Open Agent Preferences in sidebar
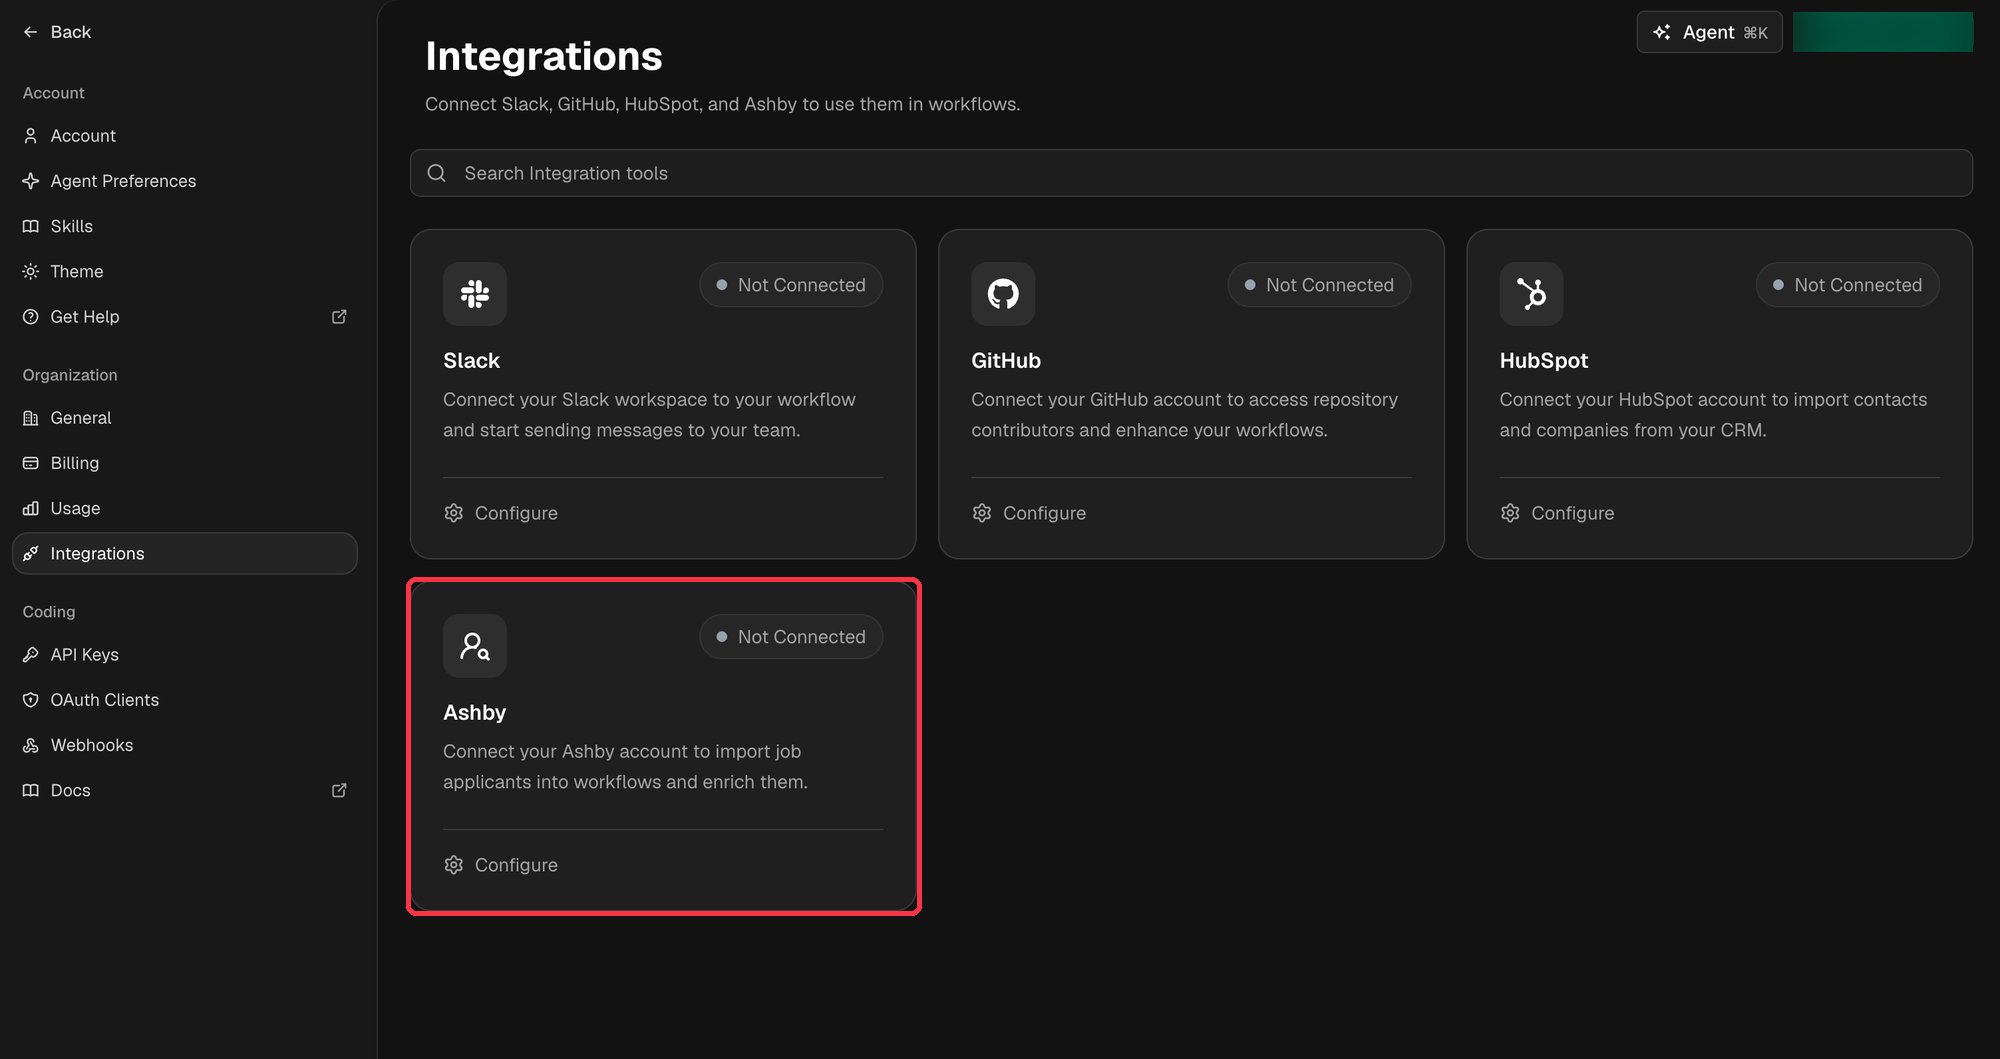Viewport: 2000px width, 1059px height. [x=185, y=181]
